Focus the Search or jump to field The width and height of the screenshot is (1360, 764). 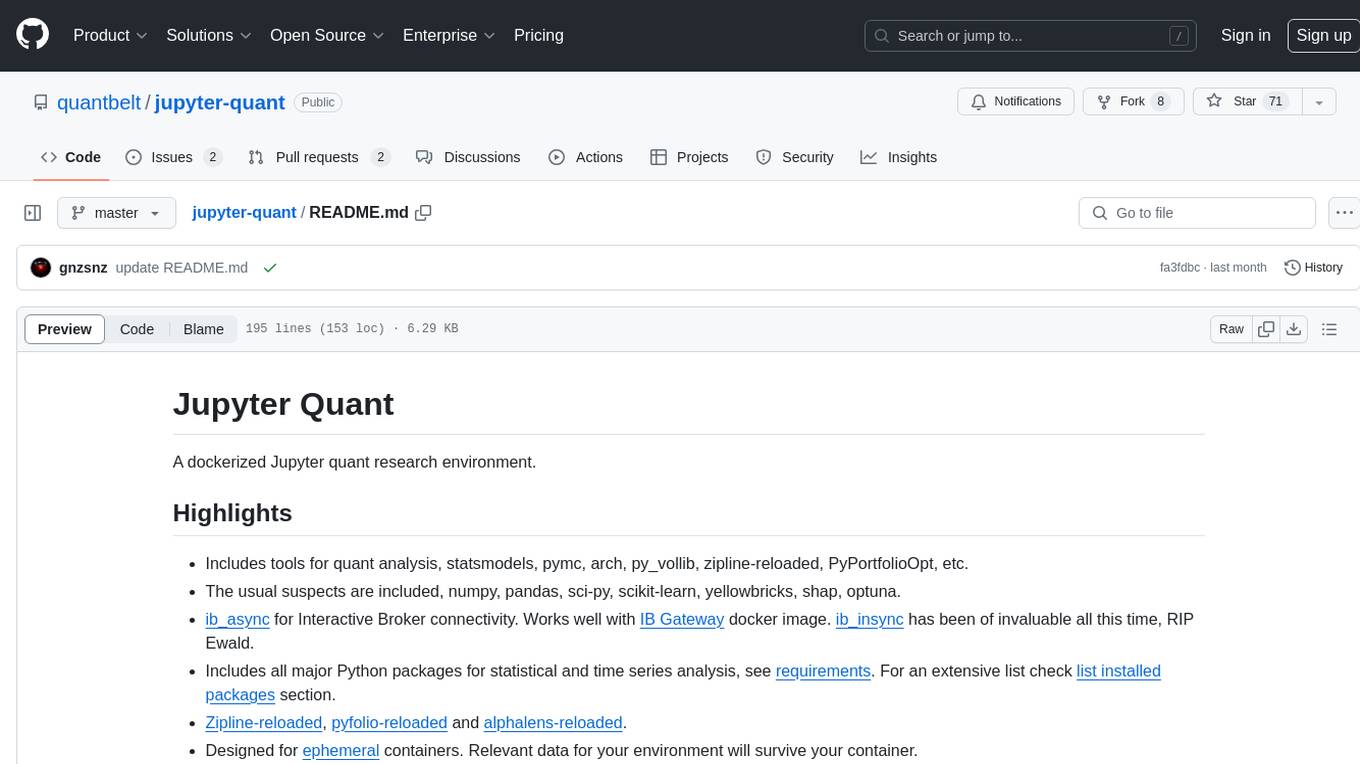[x=1031, y=36]
